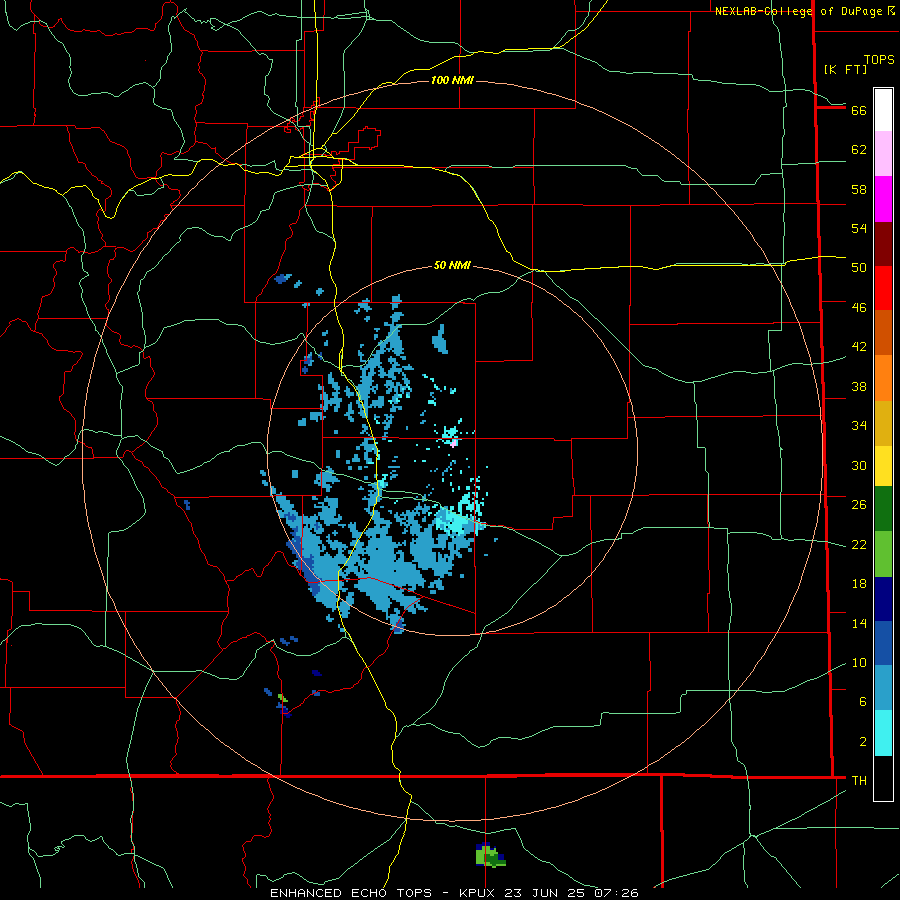900x900 pixels.
Task: Click the "NEXLAB-College of DuPage" text
Action: tap(798, 11)
